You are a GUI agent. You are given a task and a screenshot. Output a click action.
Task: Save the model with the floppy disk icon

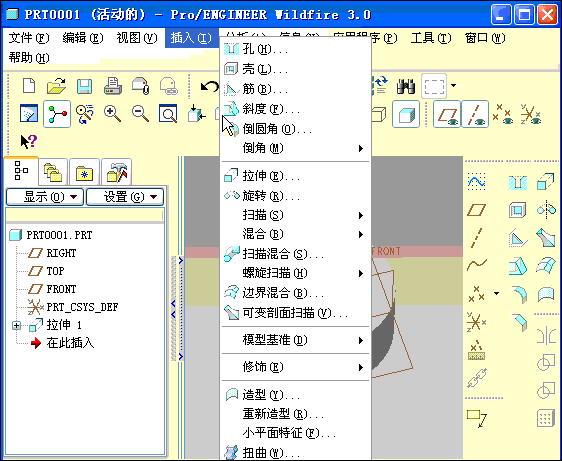coord(85,86)
